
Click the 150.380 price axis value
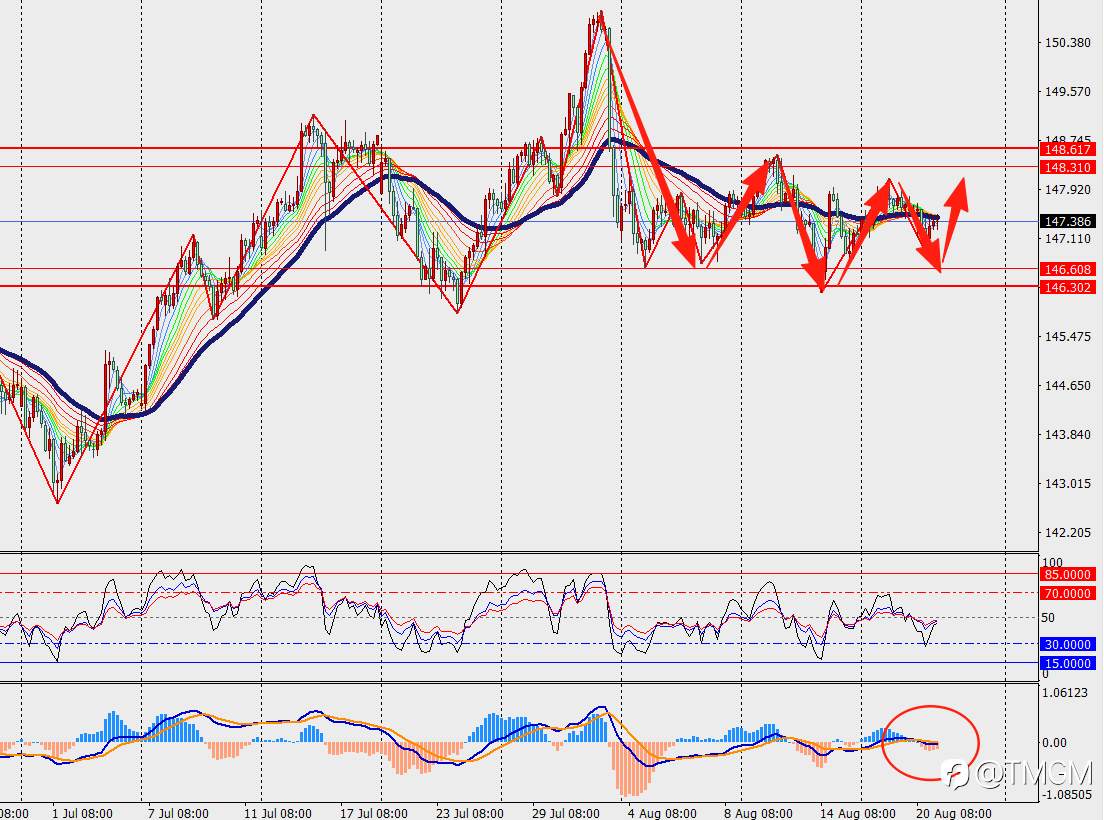pyautogui.click(x=1067, y=43)
